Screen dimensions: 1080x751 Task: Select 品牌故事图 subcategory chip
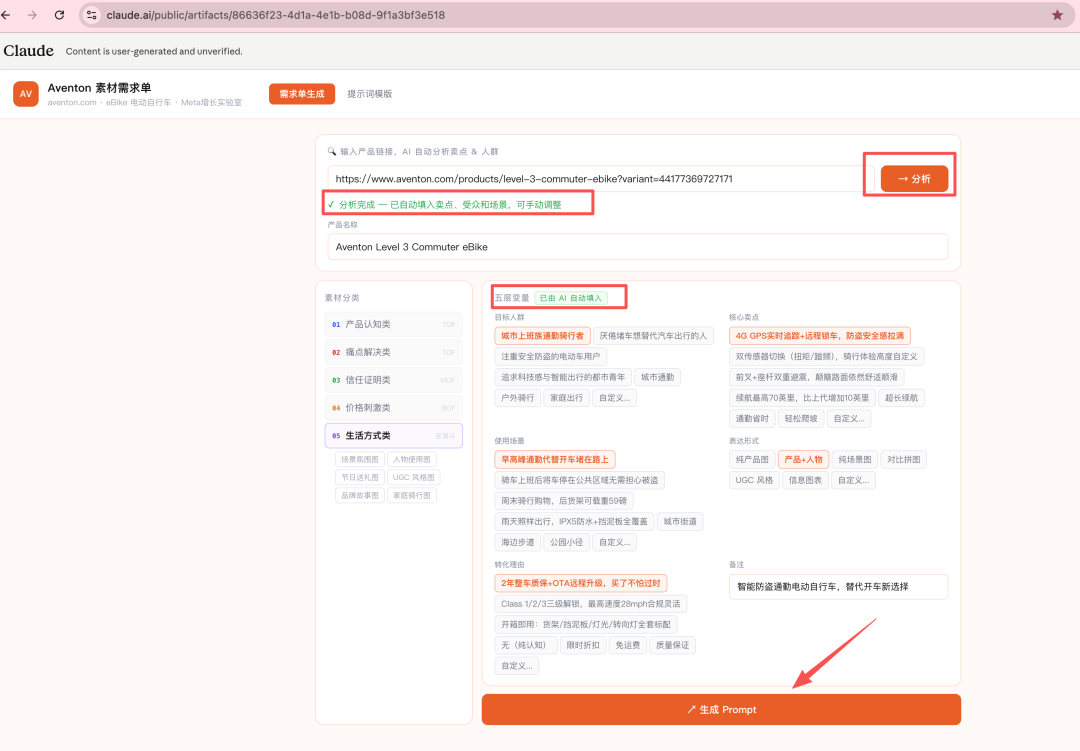(360, 495)
